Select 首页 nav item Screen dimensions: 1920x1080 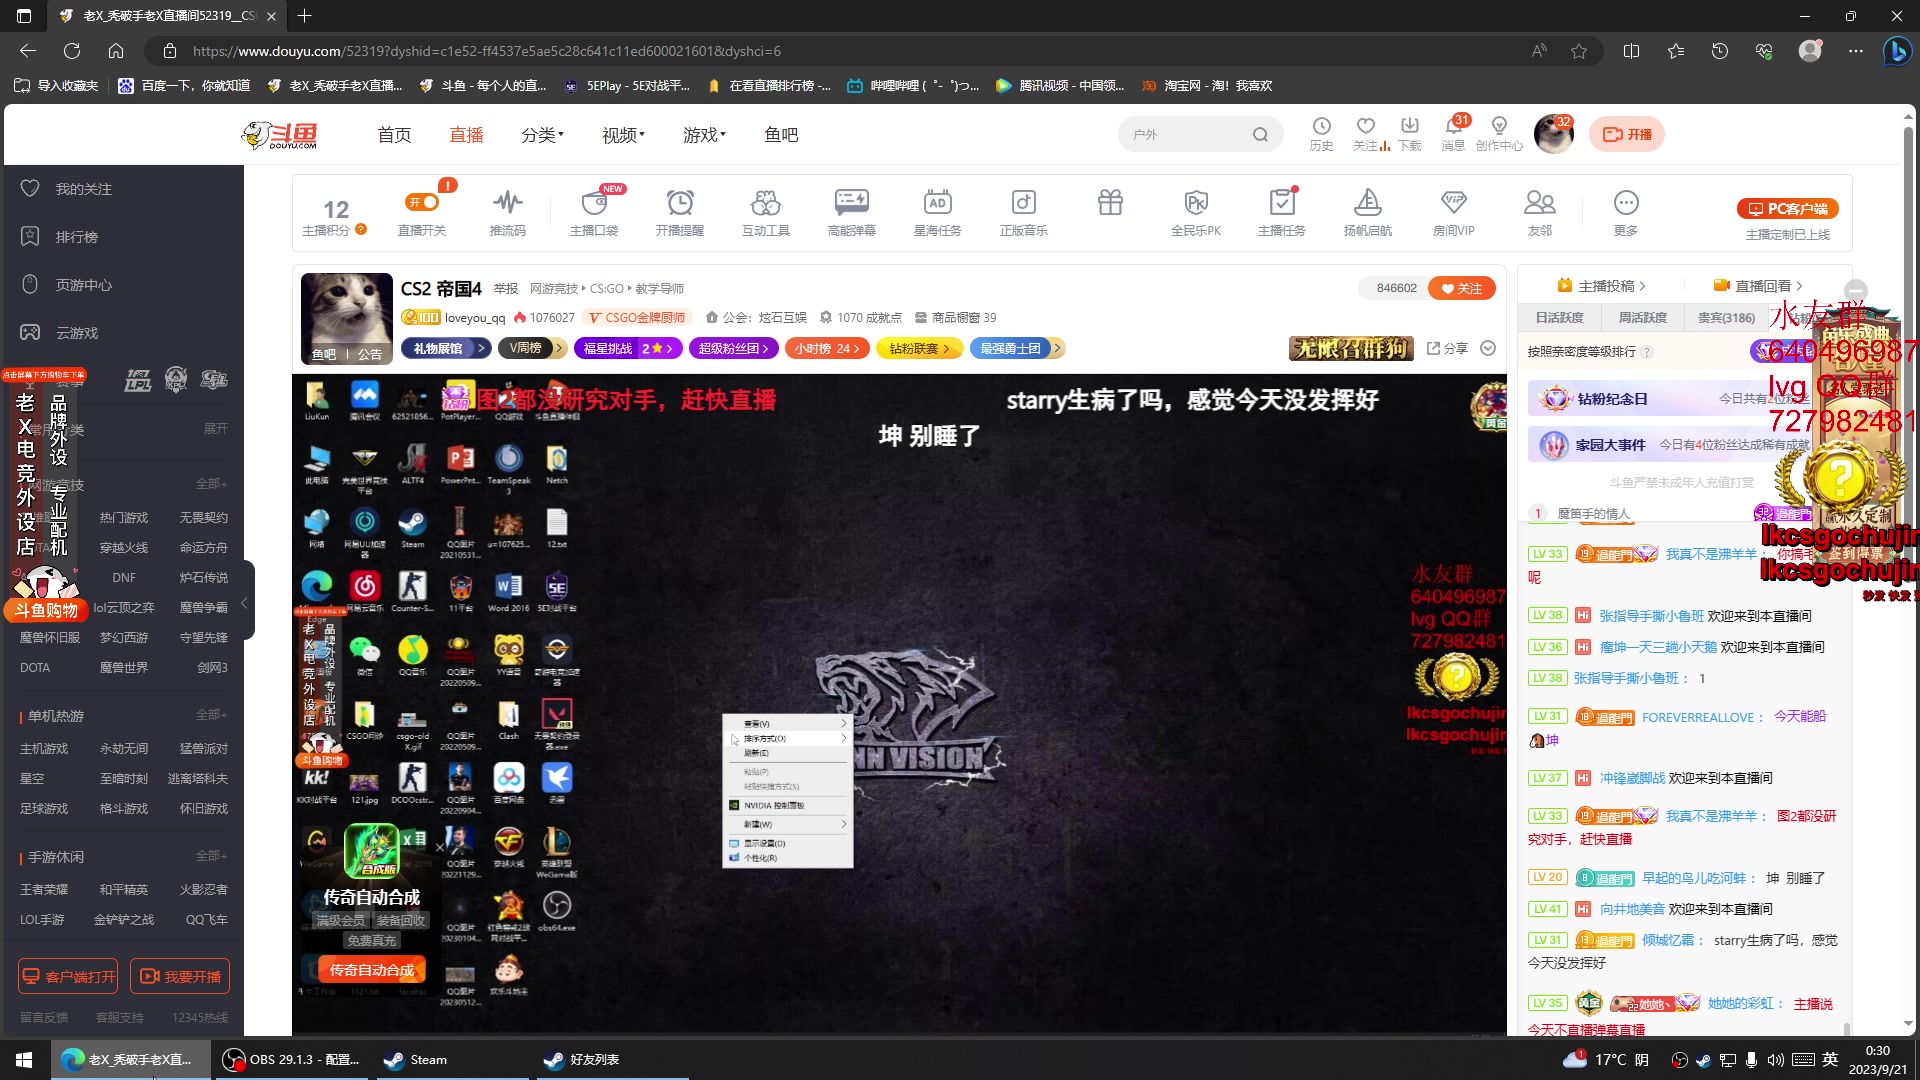coord(394,135)
